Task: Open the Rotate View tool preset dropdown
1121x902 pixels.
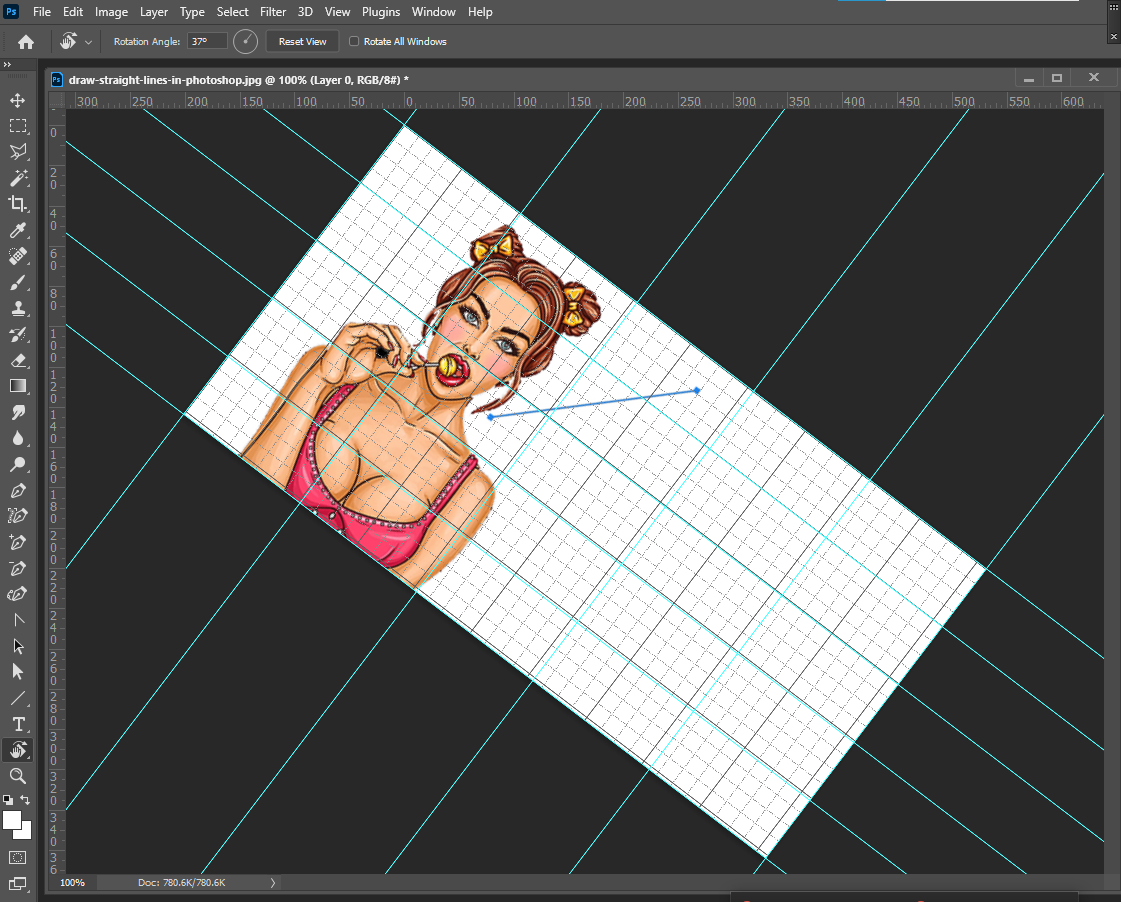Action: click(x=89, y=42)
